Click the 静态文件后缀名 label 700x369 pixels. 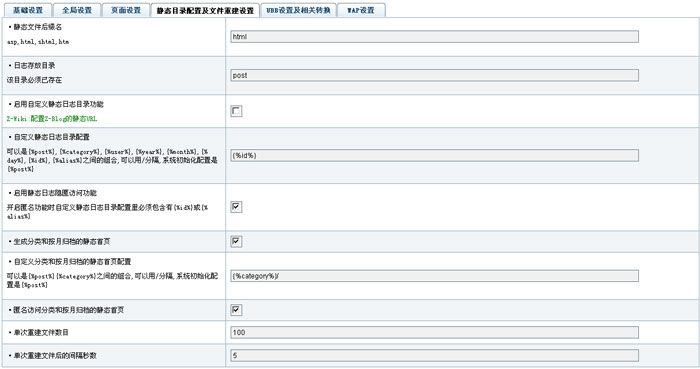(38, 27)
